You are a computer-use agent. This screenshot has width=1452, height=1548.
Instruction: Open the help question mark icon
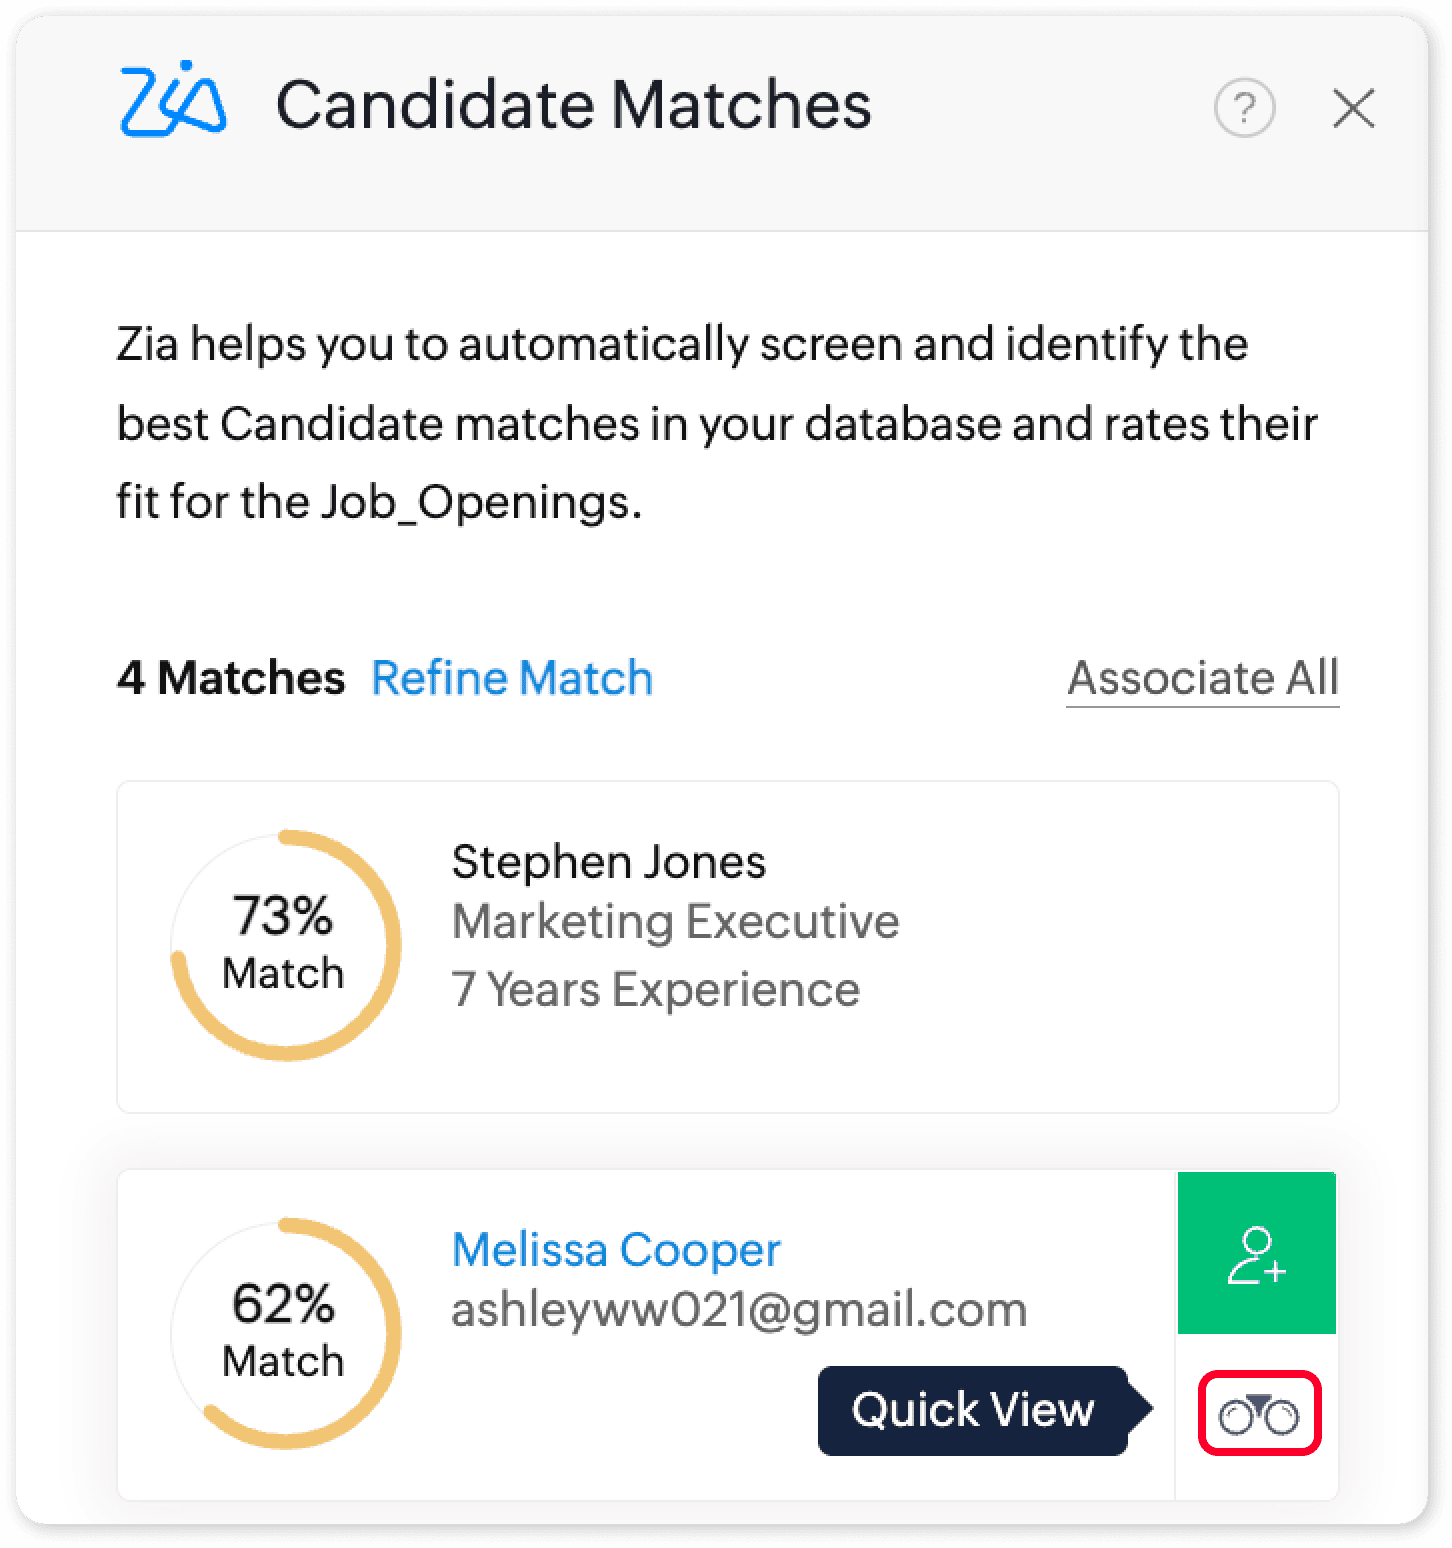[1244, 107]
